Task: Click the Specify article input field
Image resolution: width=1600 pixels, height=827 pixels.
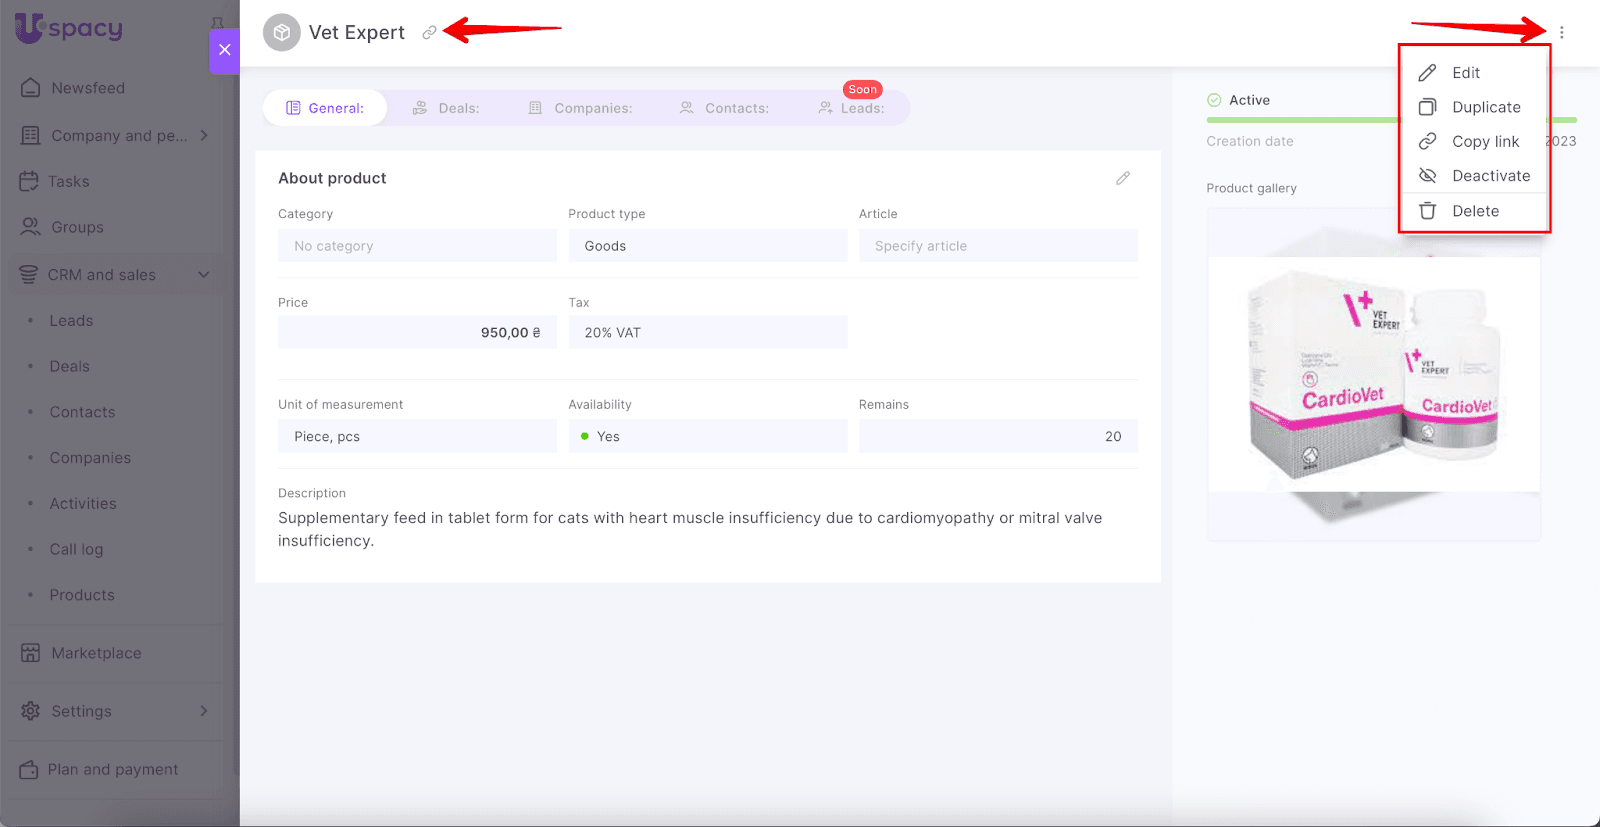Action: [997, 246]
